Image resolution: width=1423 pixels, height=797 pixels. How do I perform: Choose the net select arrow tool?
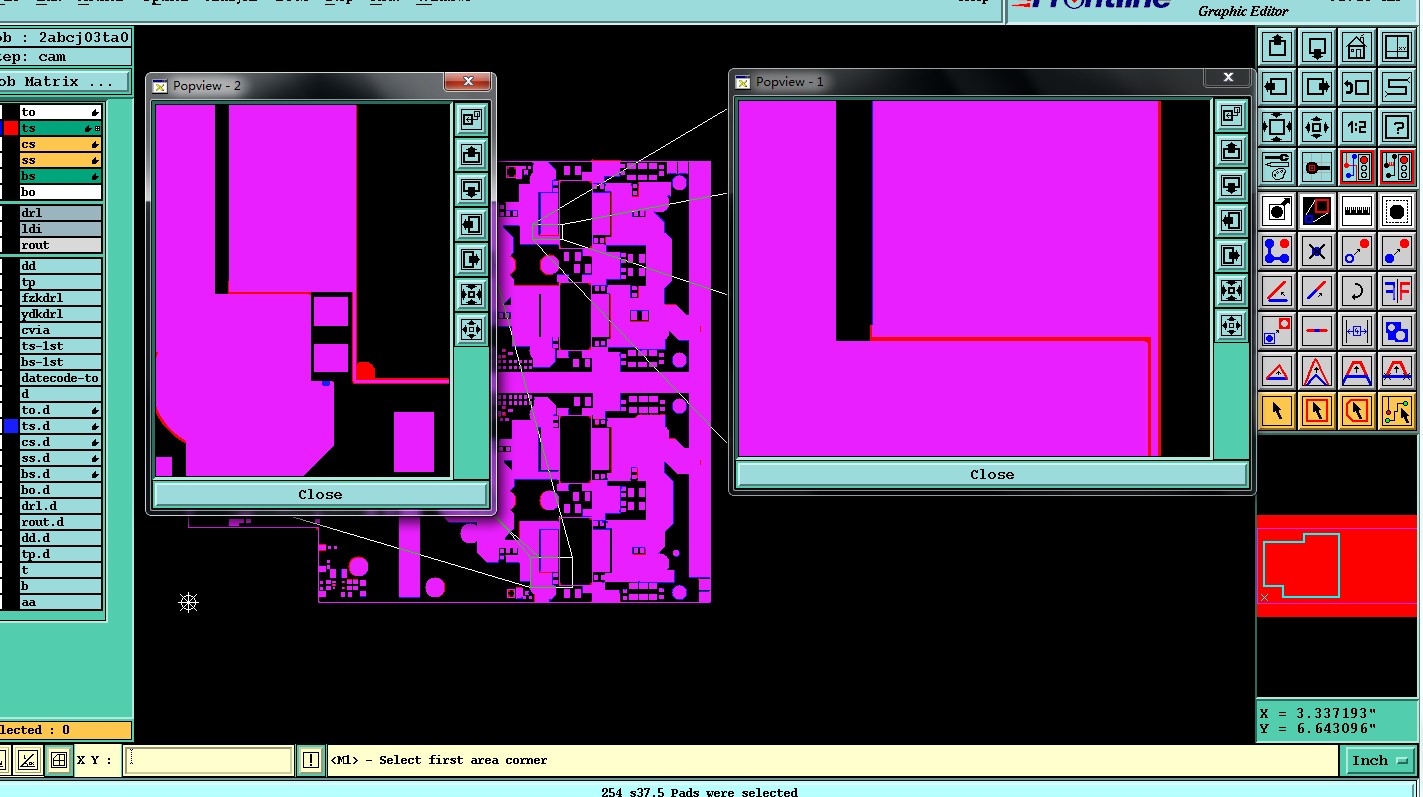point(1397,411)
